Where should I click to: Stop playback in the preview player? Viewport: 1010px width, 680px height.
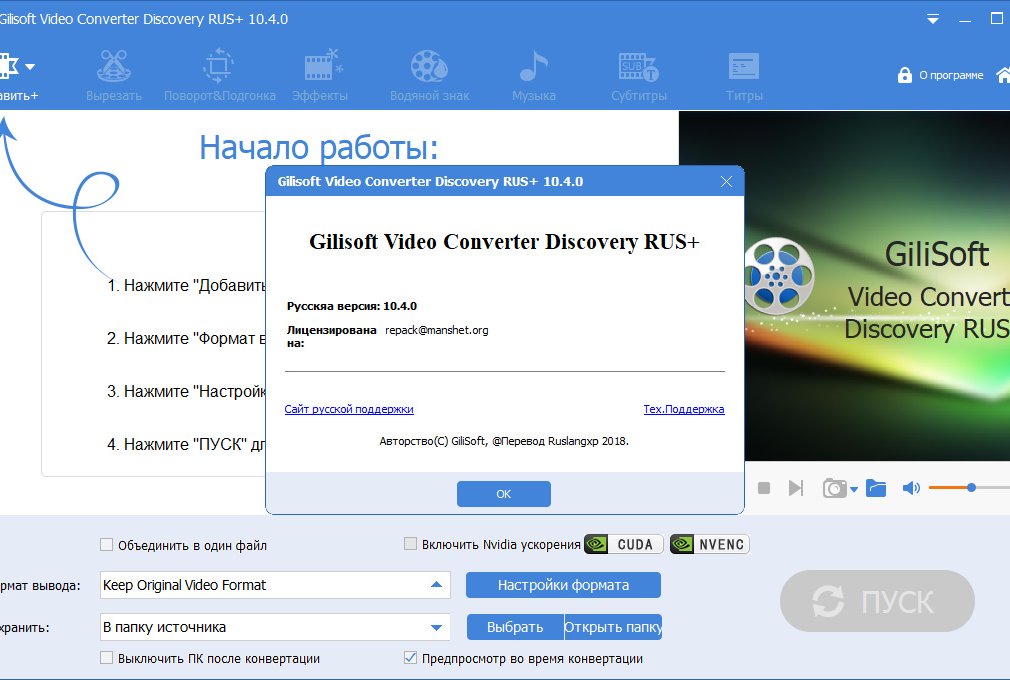click(x=764, y=488)
